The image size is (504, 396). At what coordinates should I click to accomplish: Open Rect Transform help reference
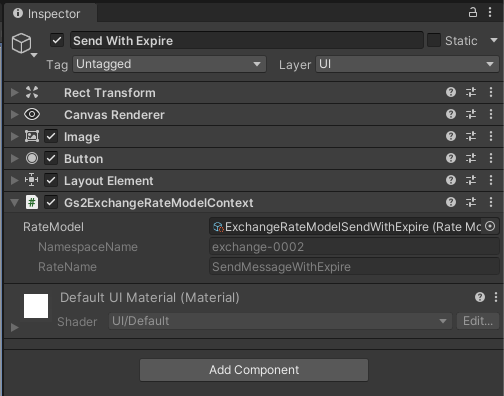pos(451,92)
